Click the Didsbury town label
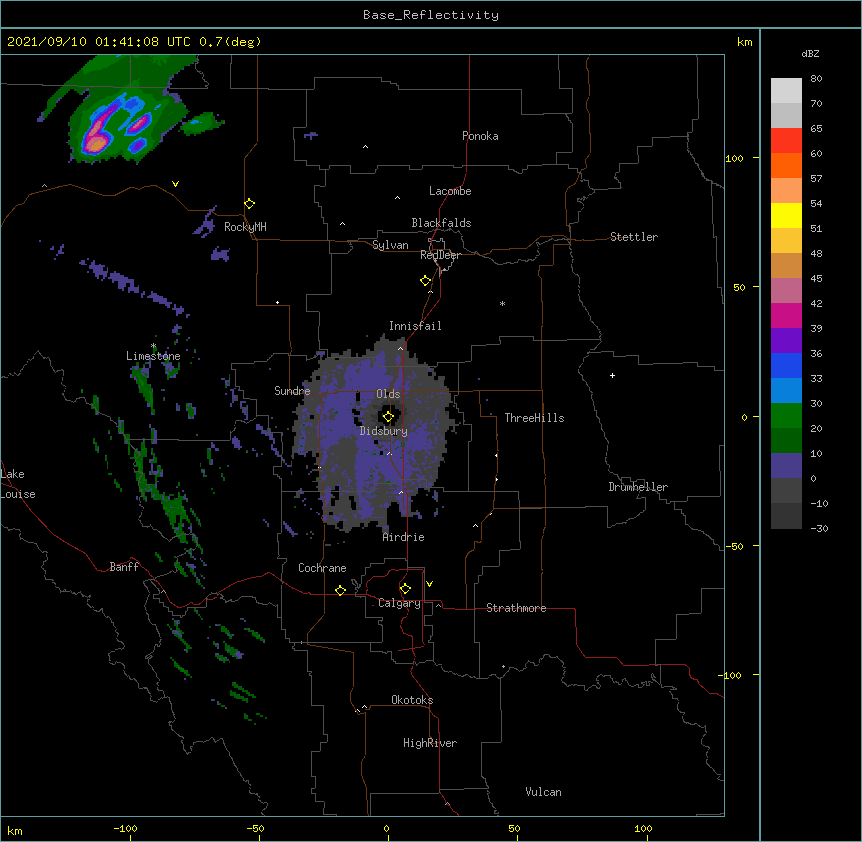 [384, 431]
